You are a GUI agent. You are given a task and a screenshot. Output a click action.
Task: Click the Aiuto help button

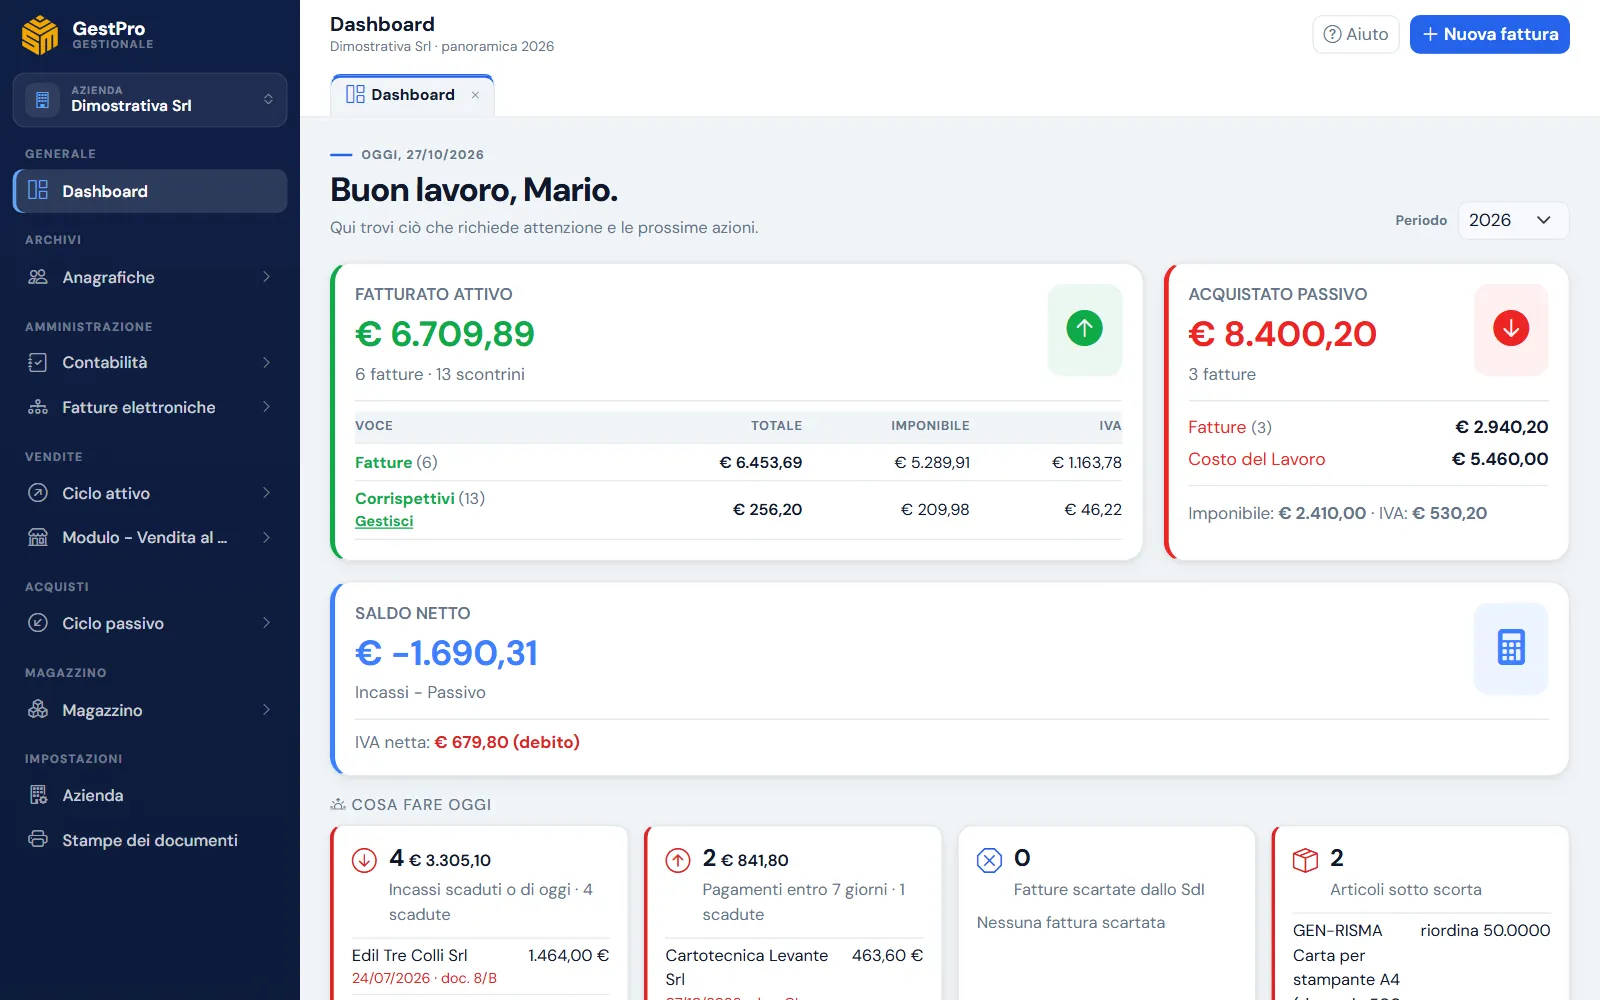click(1356, 34)
